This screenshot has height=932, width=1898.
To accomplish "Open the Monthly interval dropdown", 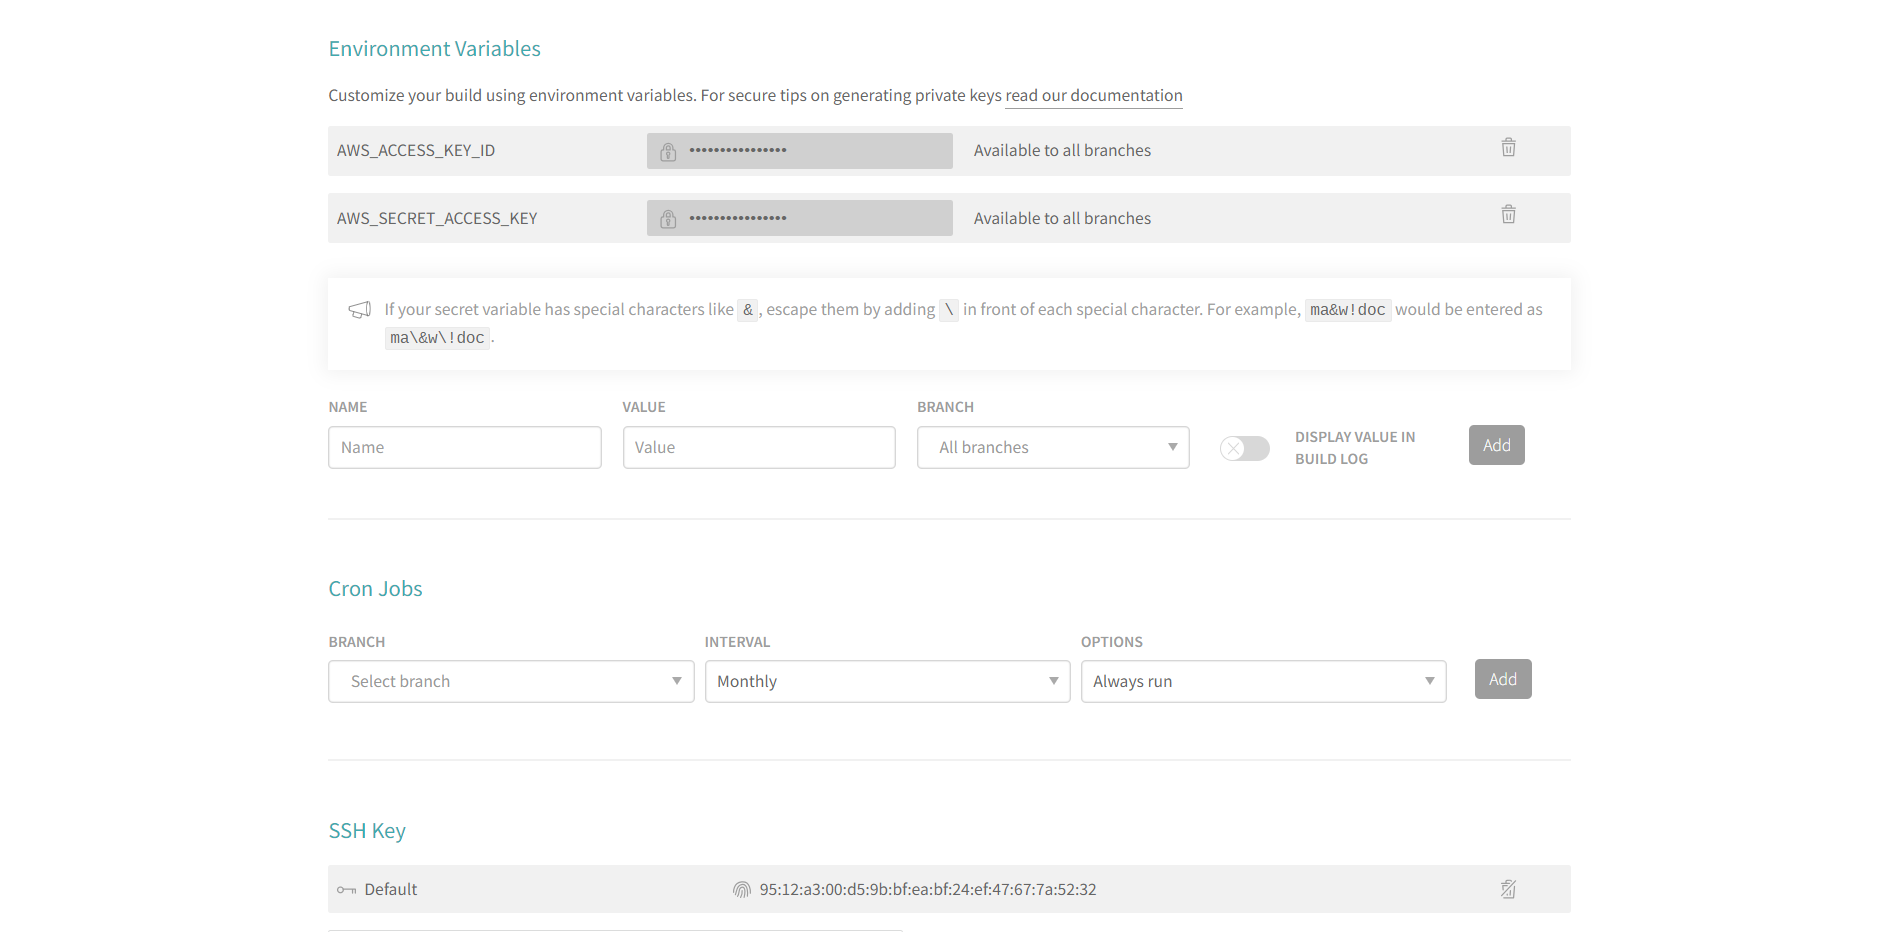I will tap(887, 681).
